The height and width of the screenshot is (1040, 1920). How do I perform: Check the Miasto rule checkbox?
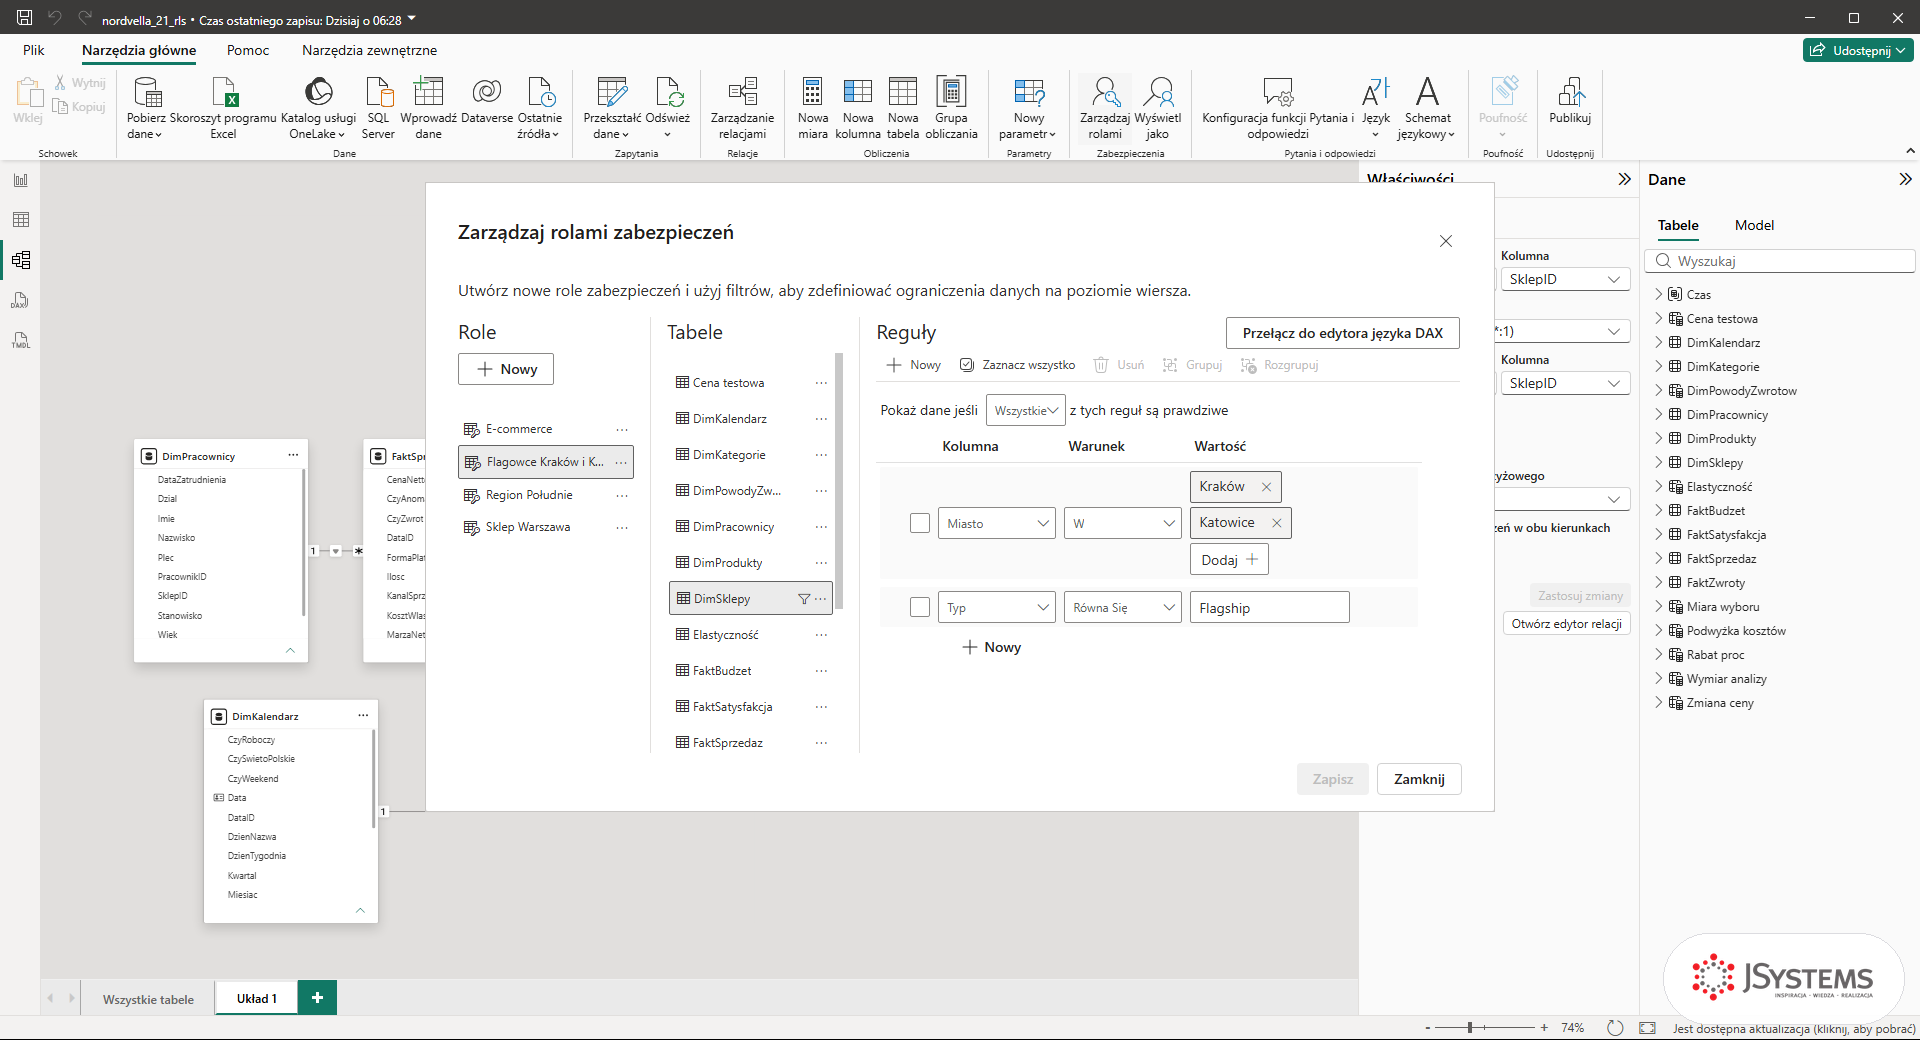[920, 523]
